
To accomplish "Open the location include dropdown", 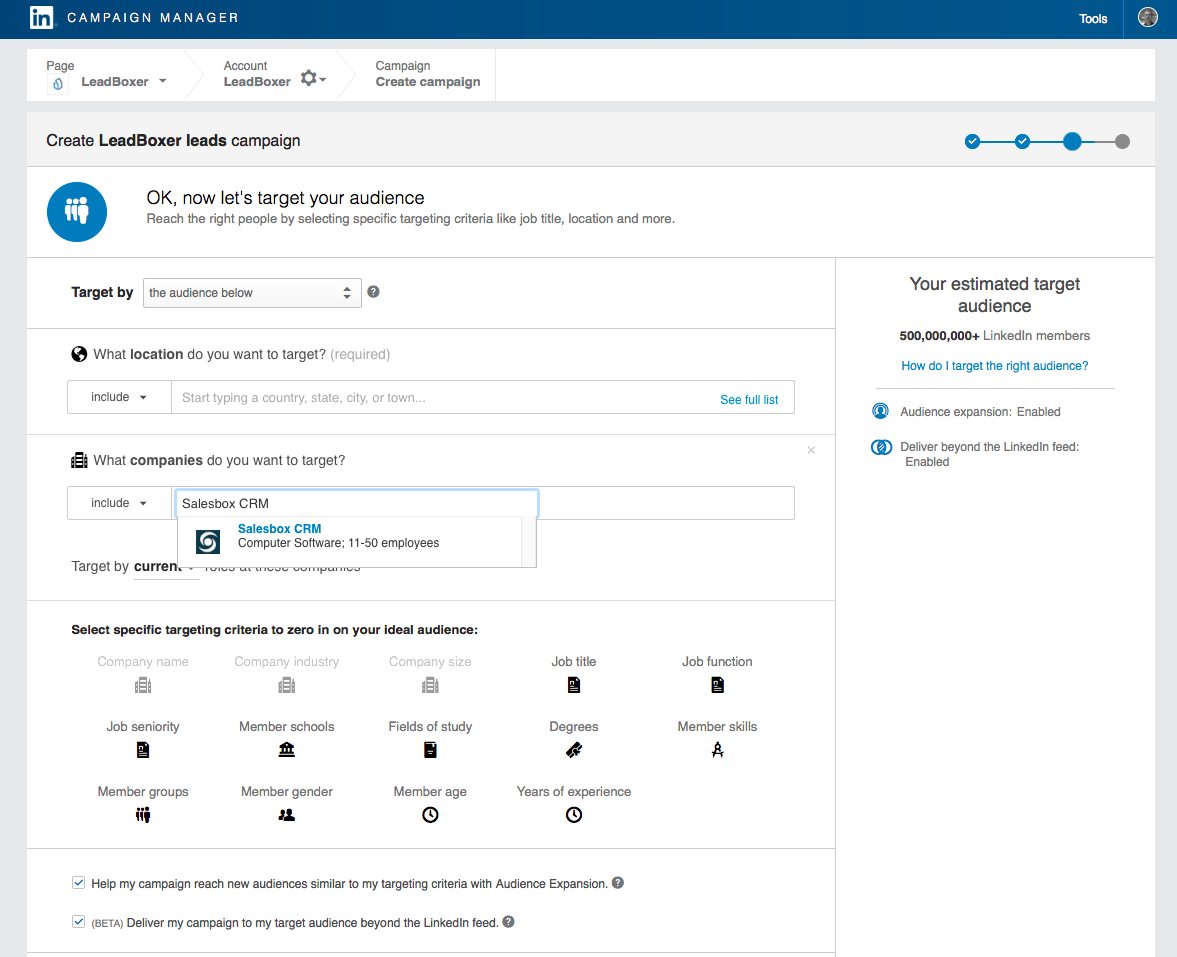I will coord(119,397).
